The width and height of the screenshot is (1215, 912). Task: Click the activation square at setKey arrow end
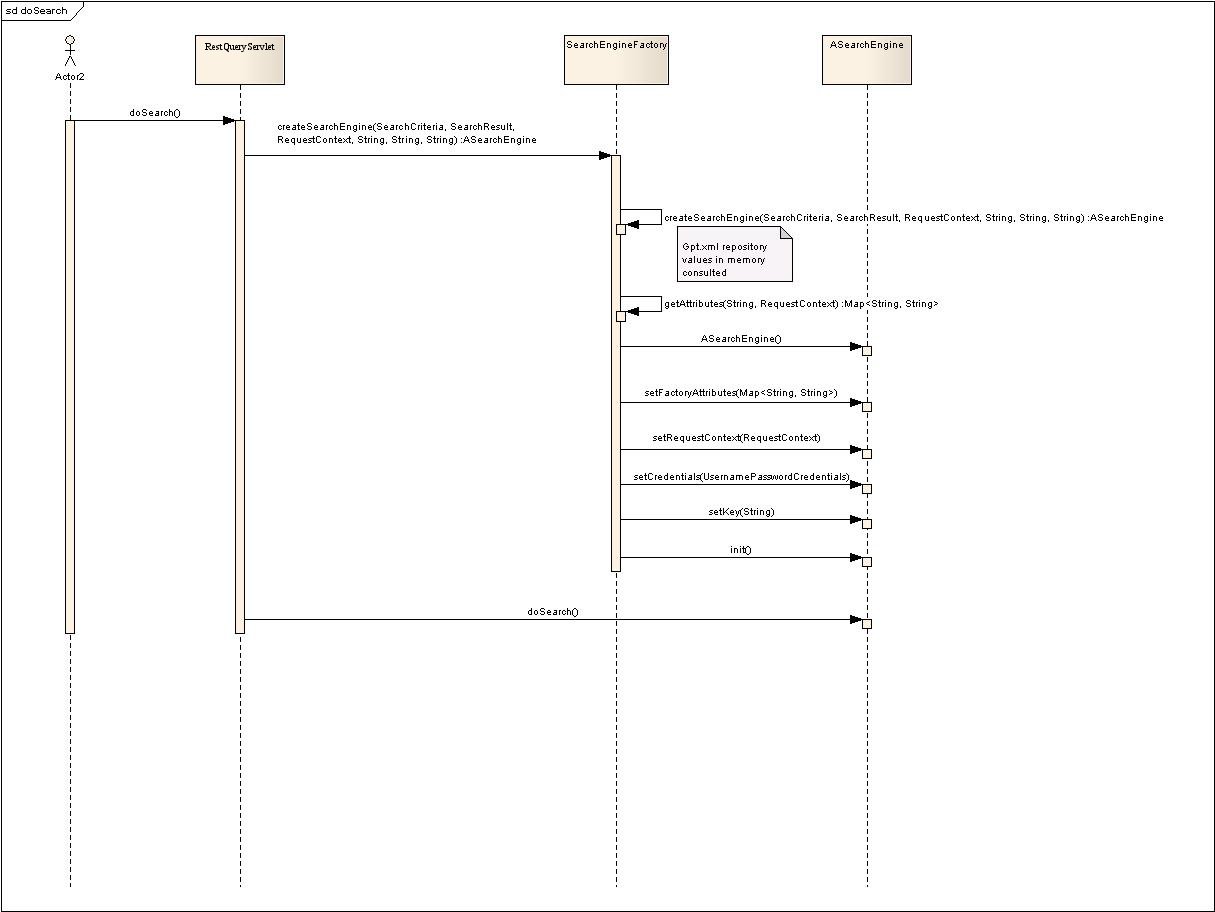coord(867,524)
